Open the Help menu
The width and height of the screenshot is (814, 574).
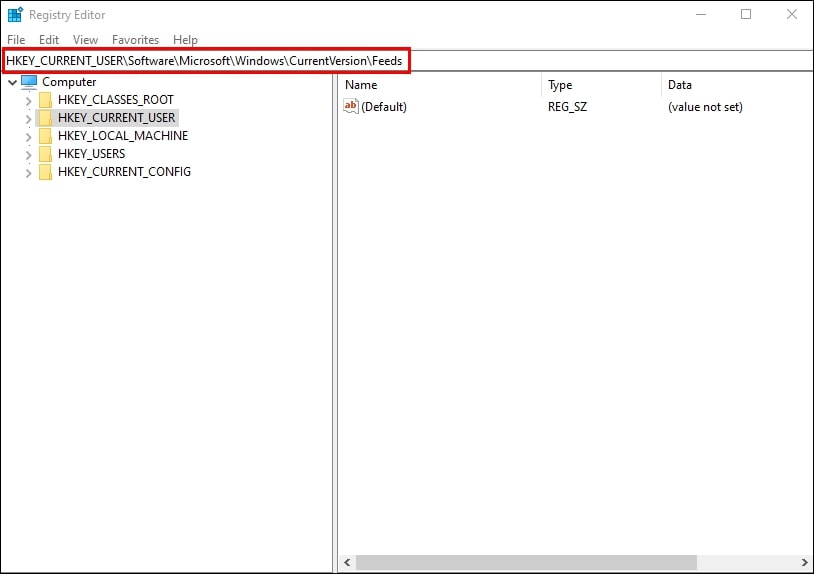click(x=185, y=39)
